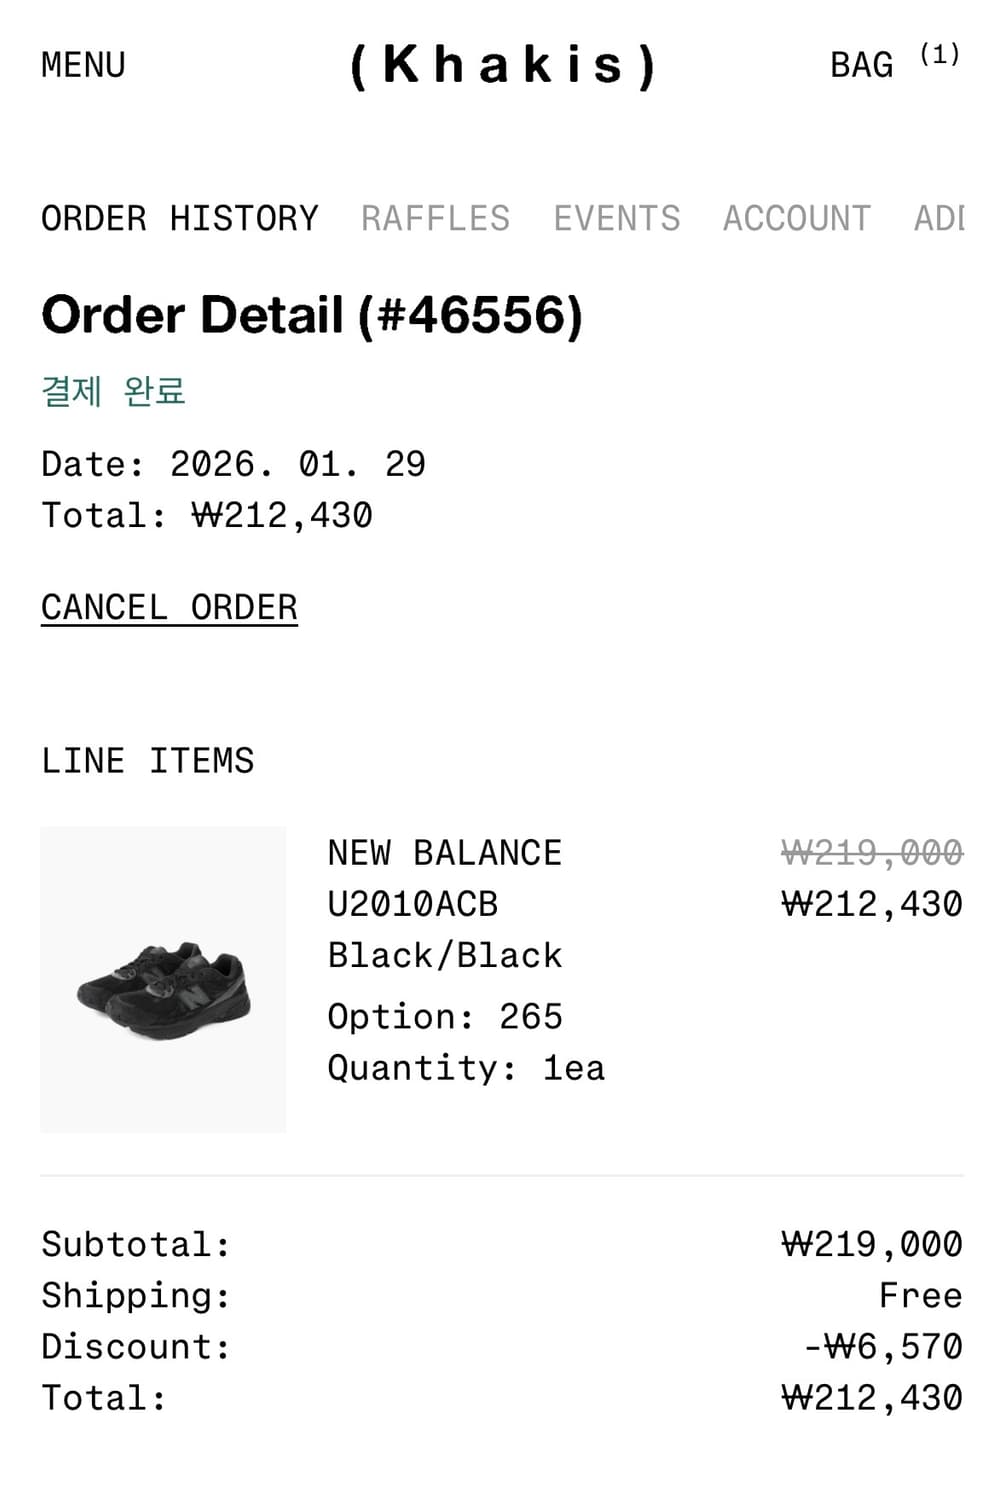Screen dimensions: 1005x1500
Task: Go to the RAFFLES tab
Action: click(x=435, y=218)
